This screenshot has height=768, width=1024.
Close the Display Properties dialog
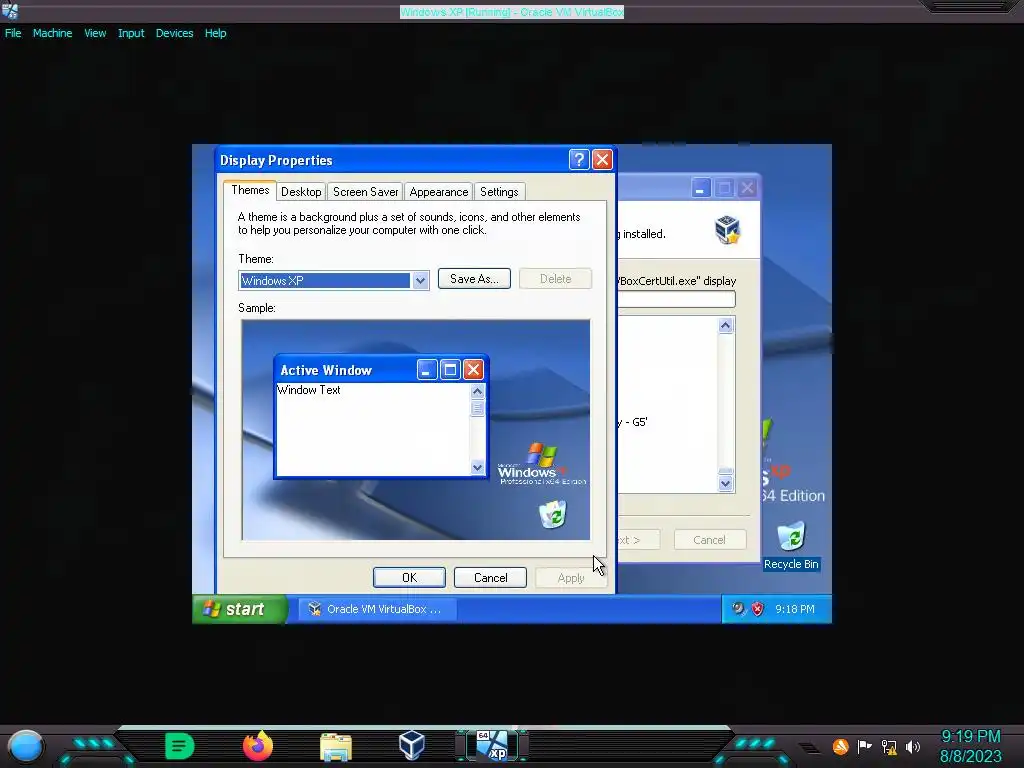(x=602, y=160)
